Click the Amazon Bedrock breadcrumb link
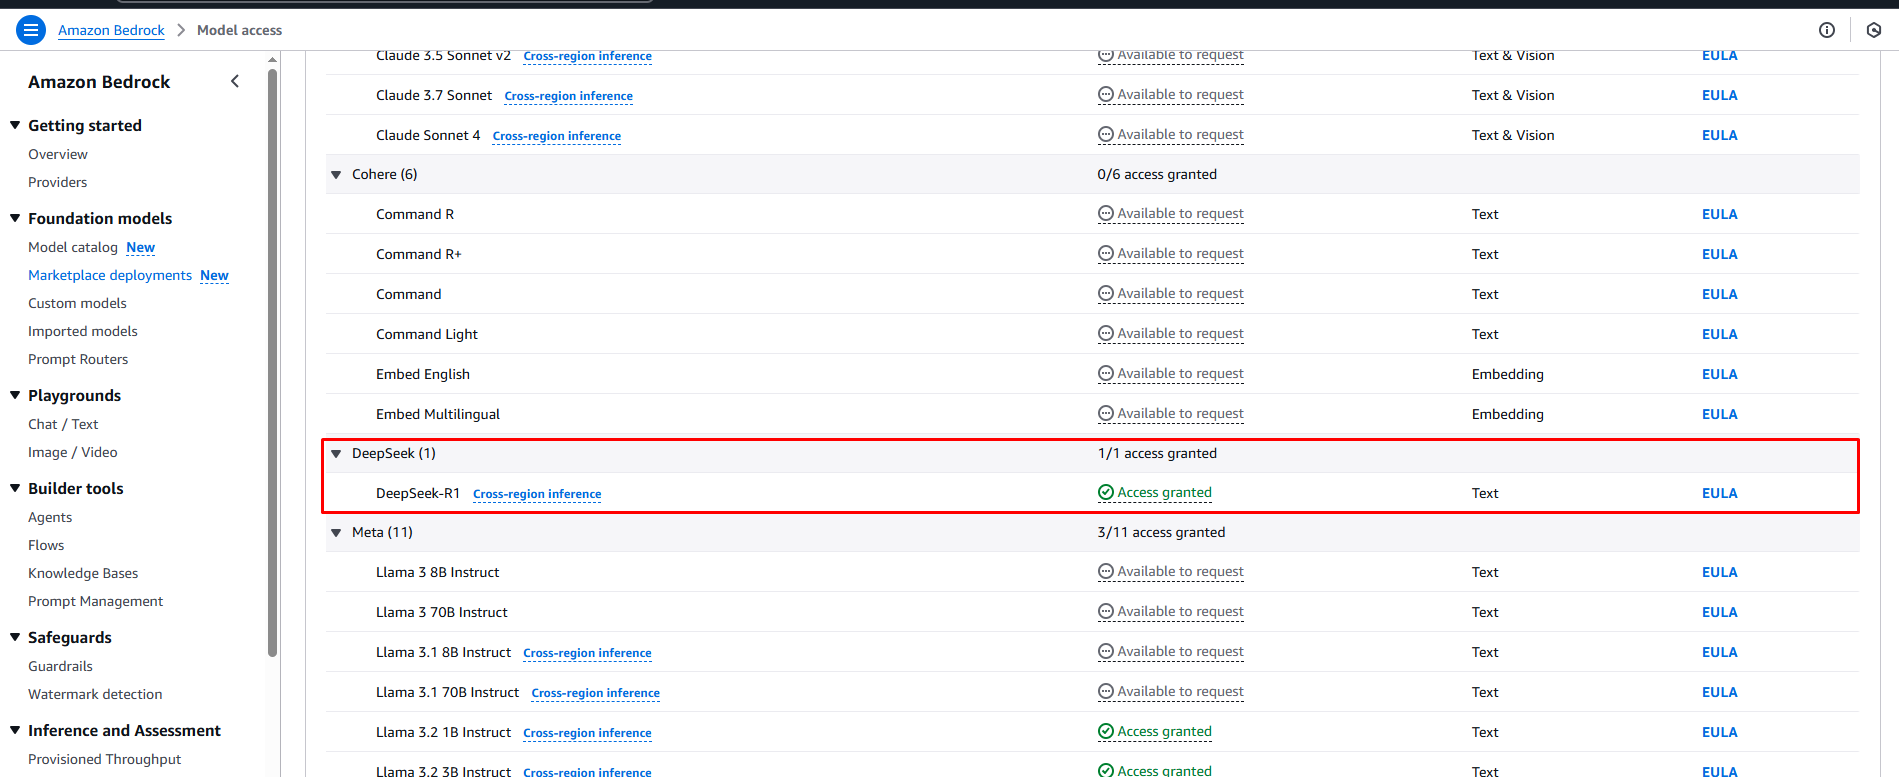 (111, 30)
